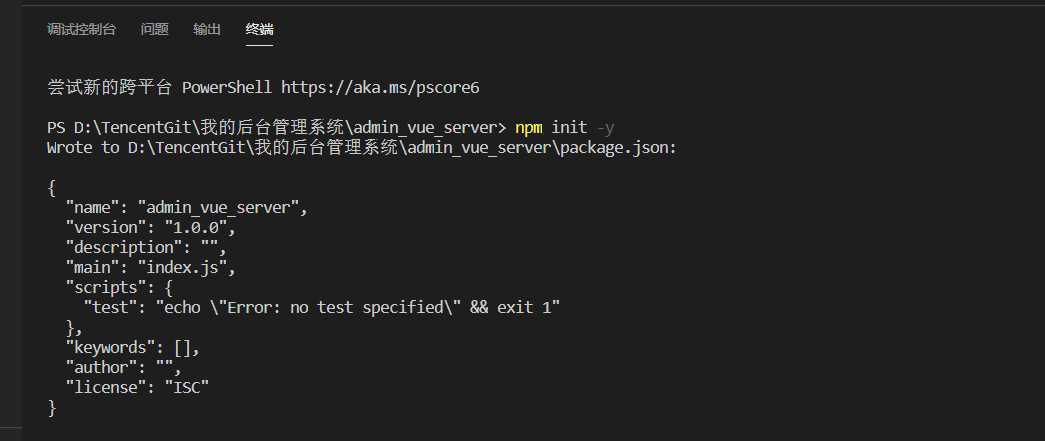Select the 输出 tab
Image resolution: width=1045 pixels, height=441 pixels.
tap(207, 29)
